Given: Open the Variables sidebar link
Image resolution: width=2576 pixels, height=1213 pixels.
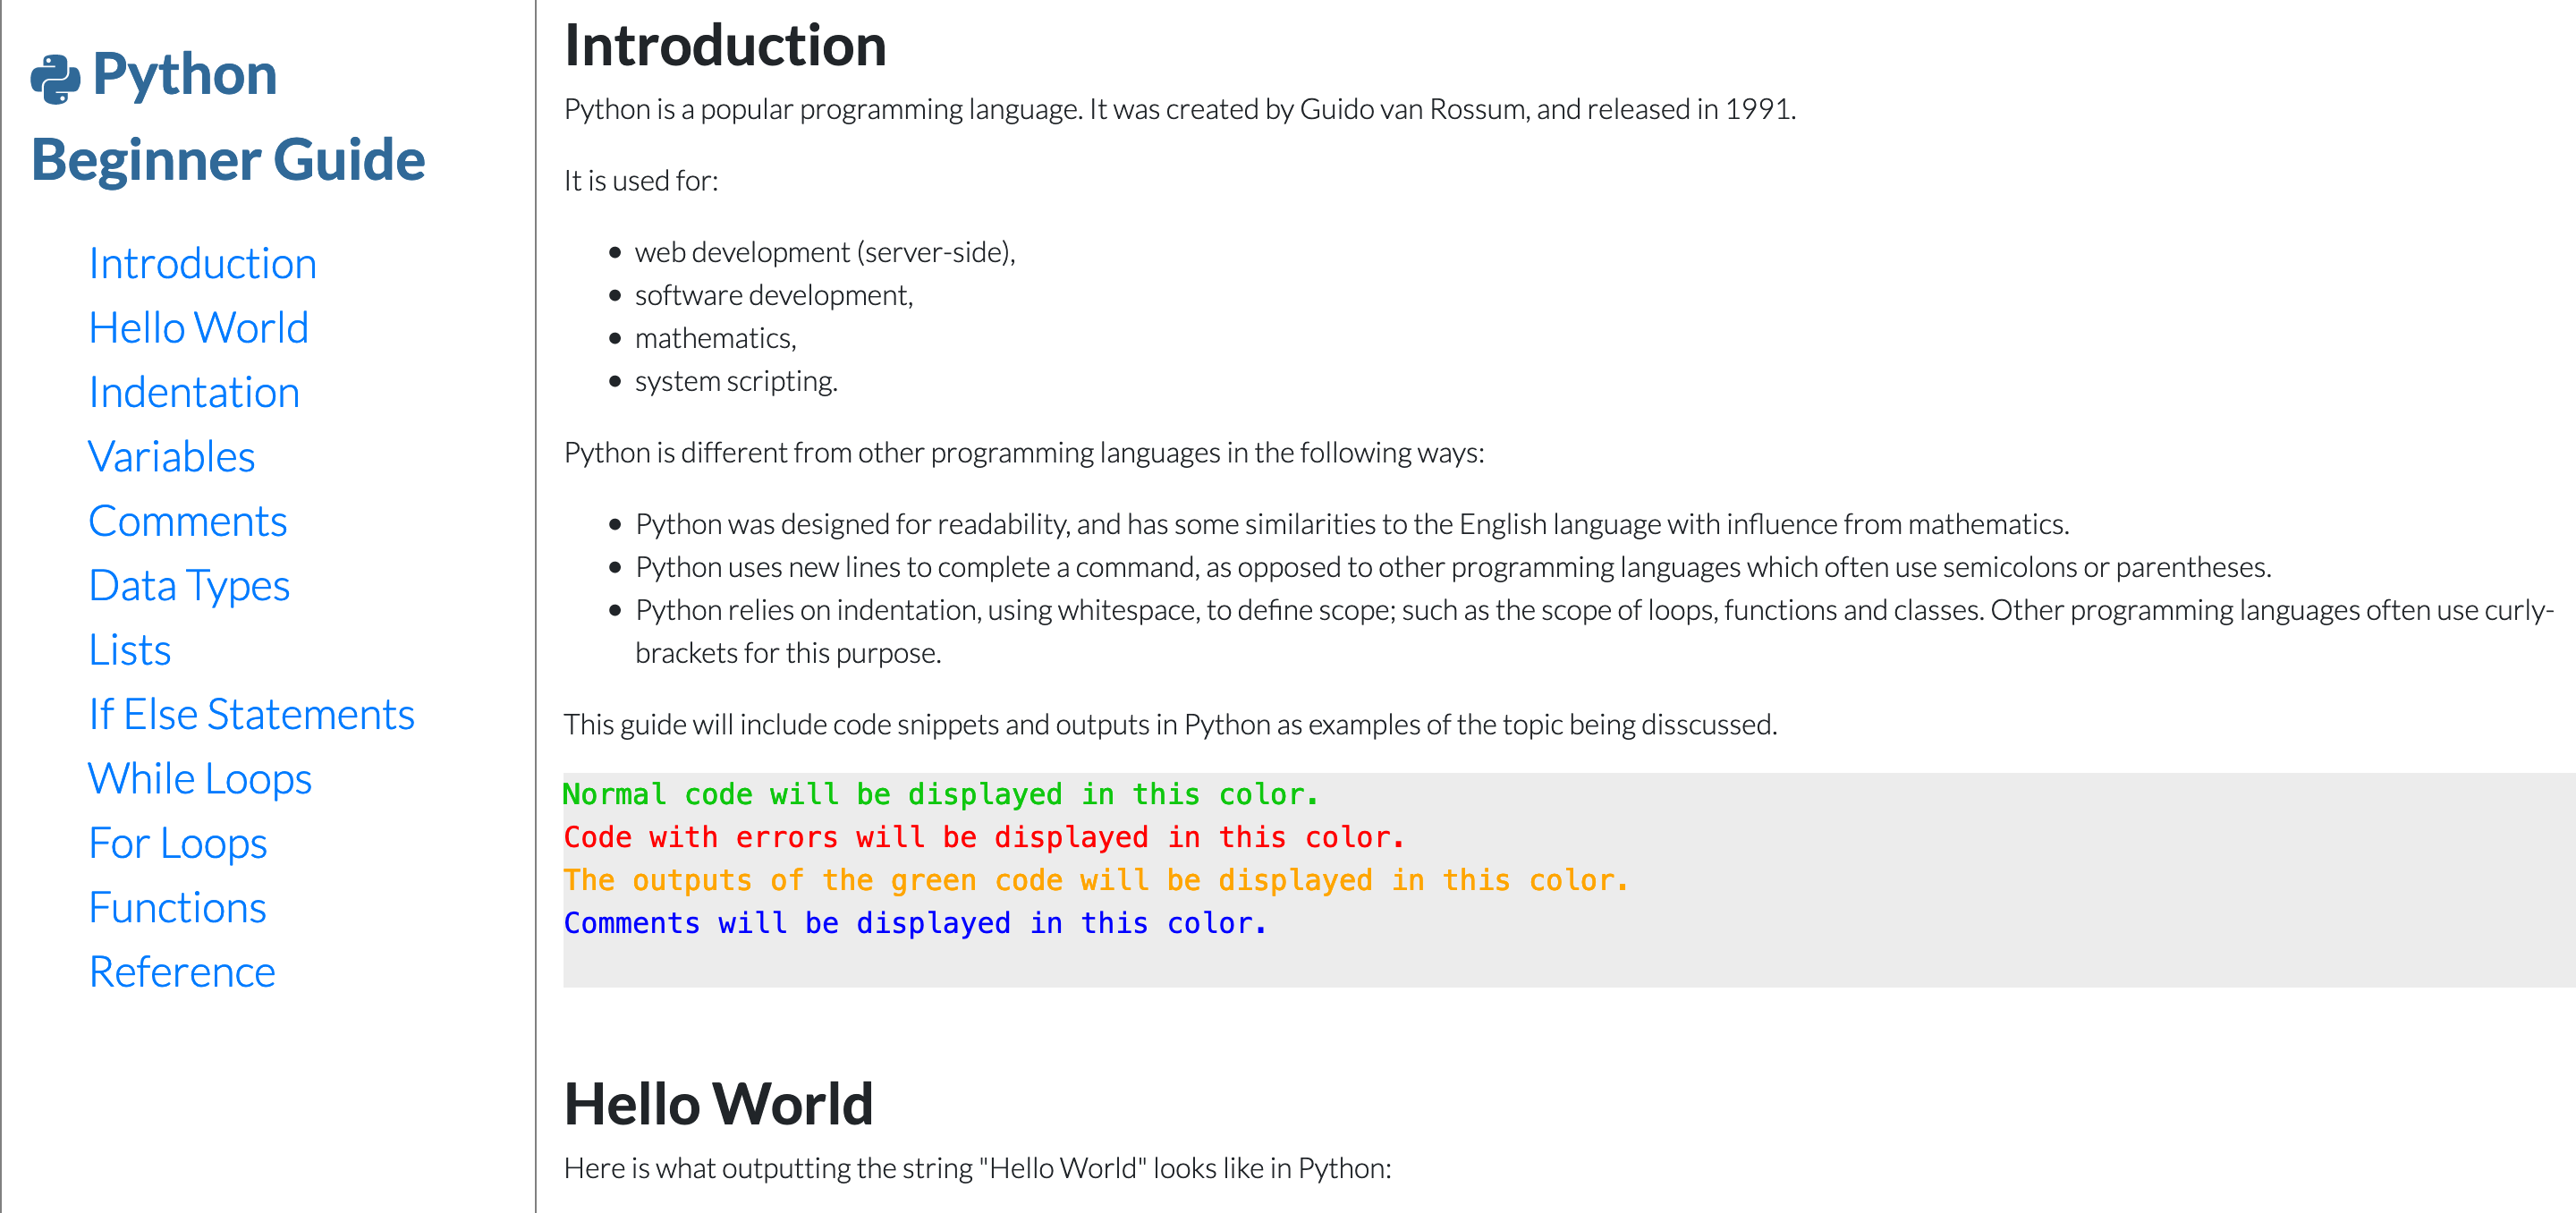Looking at the screenshot, I should coord(171,457).
